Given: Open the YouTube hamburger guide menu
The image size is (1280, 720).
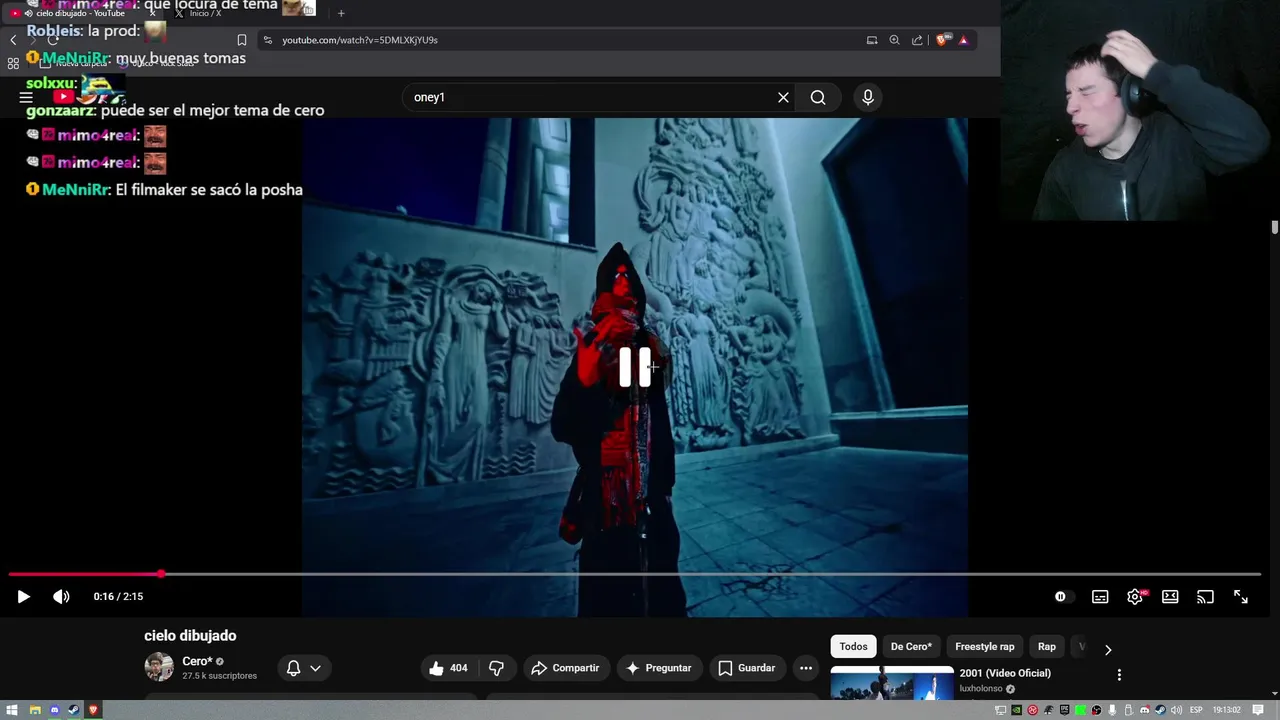Looking at the screenshot, I should [26, 97].
